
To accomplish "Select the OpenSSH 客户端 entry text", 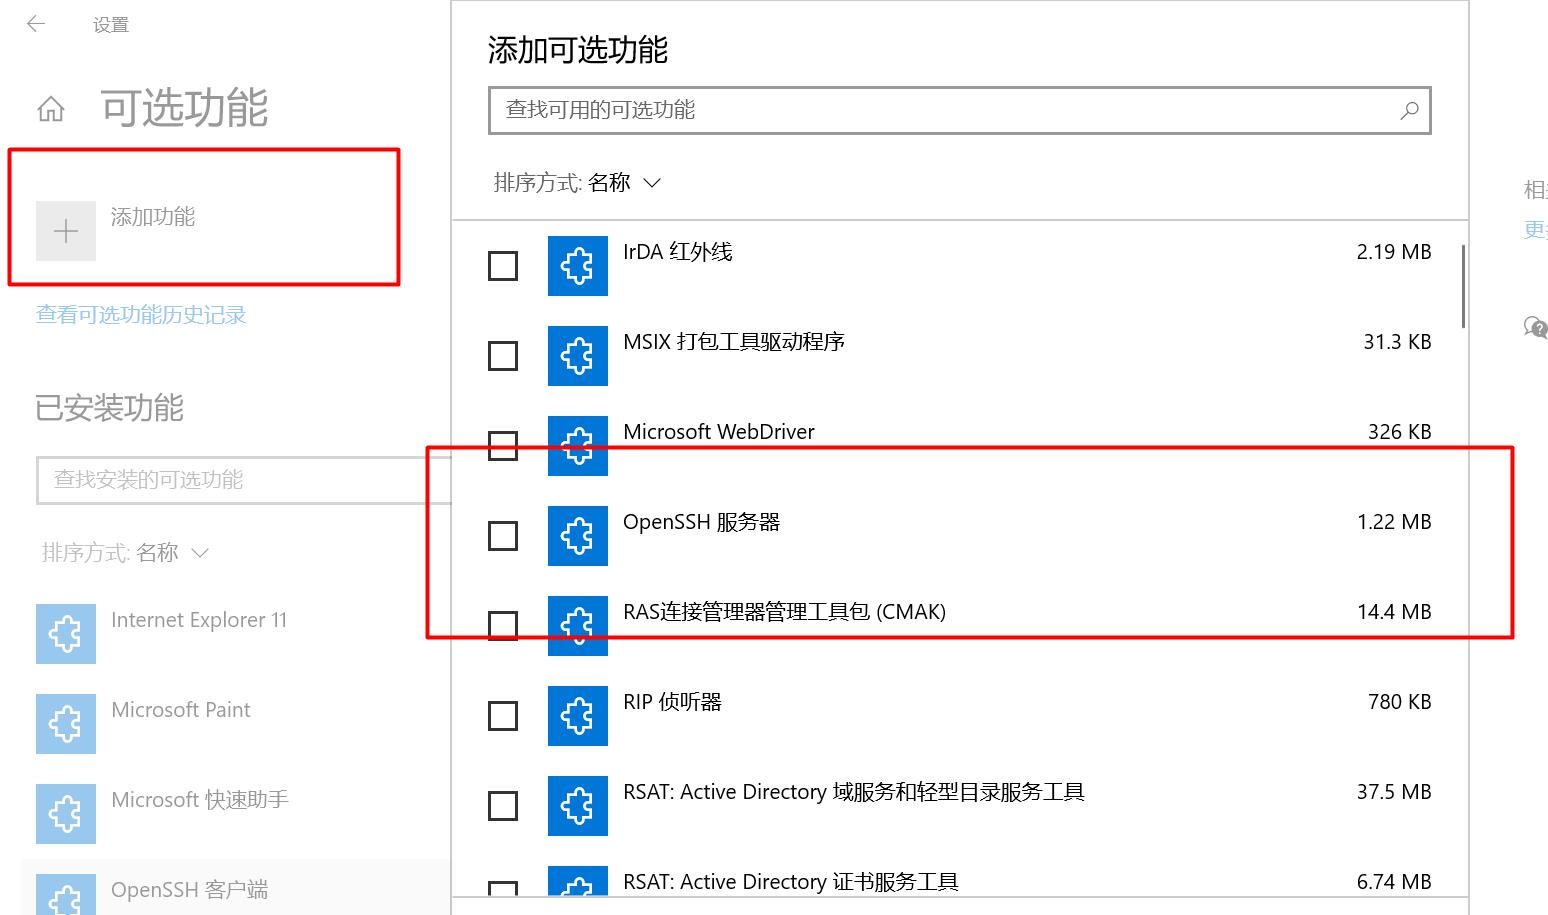I will pos(190,890).
